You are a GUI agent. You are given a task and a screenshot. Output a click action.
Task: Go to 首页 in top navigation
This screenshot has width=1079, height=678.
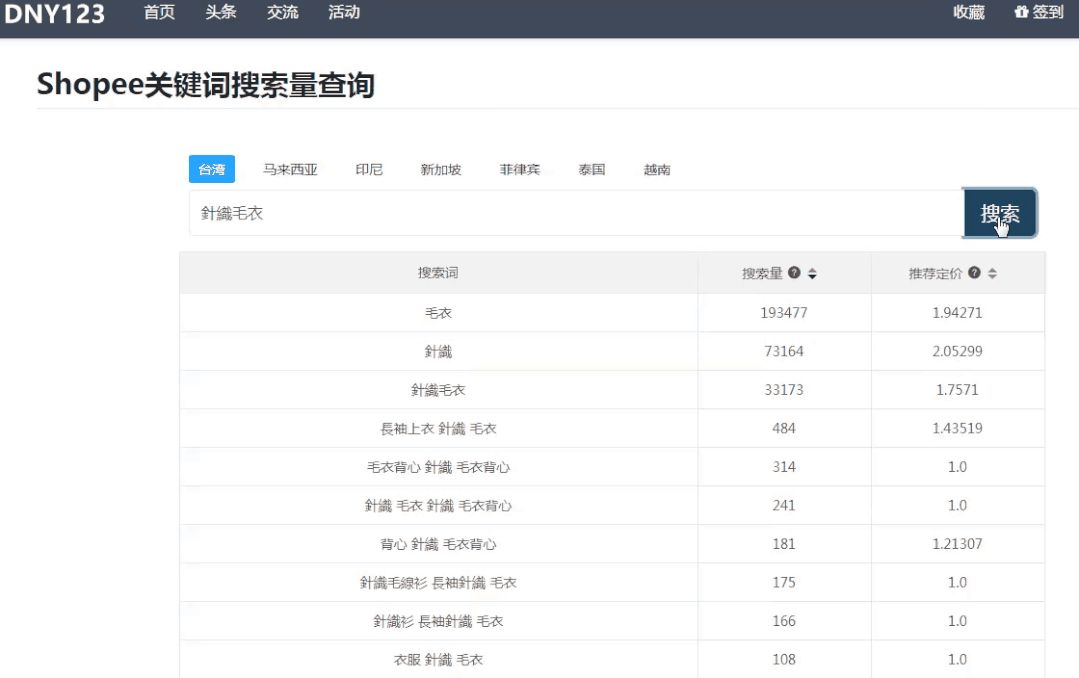point(159,12)
